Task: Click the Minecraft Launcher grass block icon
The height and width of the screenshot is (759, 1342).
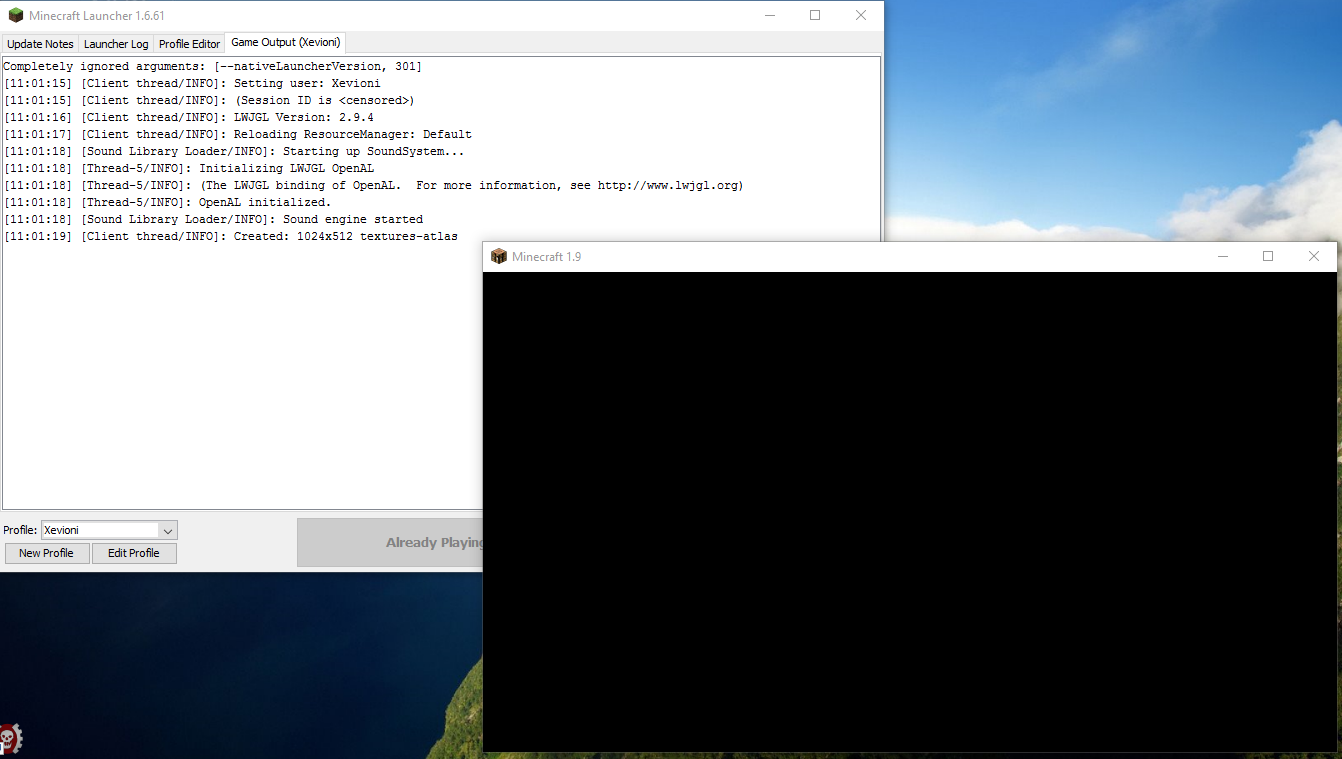Action: [x=16, y=16]
